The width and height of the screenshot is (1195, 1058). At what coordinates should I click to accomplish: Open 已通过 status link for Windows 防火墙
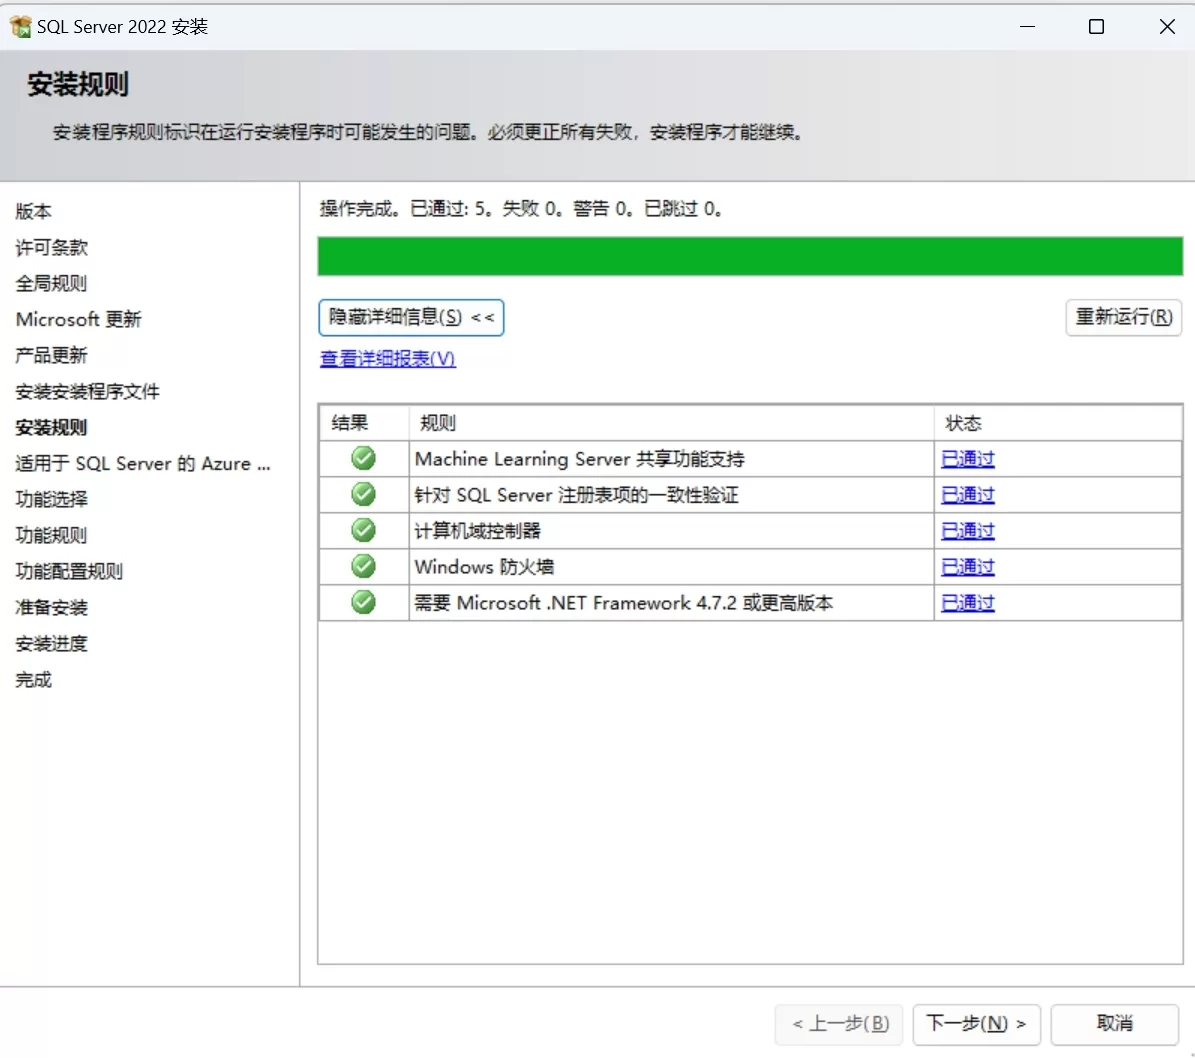point(967,567)
